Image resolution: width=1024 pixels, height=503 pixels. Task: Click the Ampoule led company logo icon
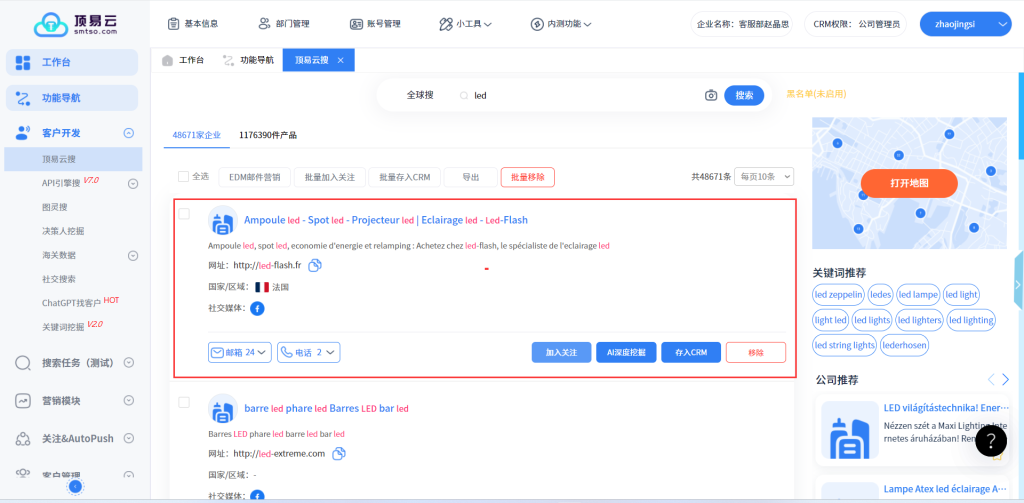click(221, 221)
